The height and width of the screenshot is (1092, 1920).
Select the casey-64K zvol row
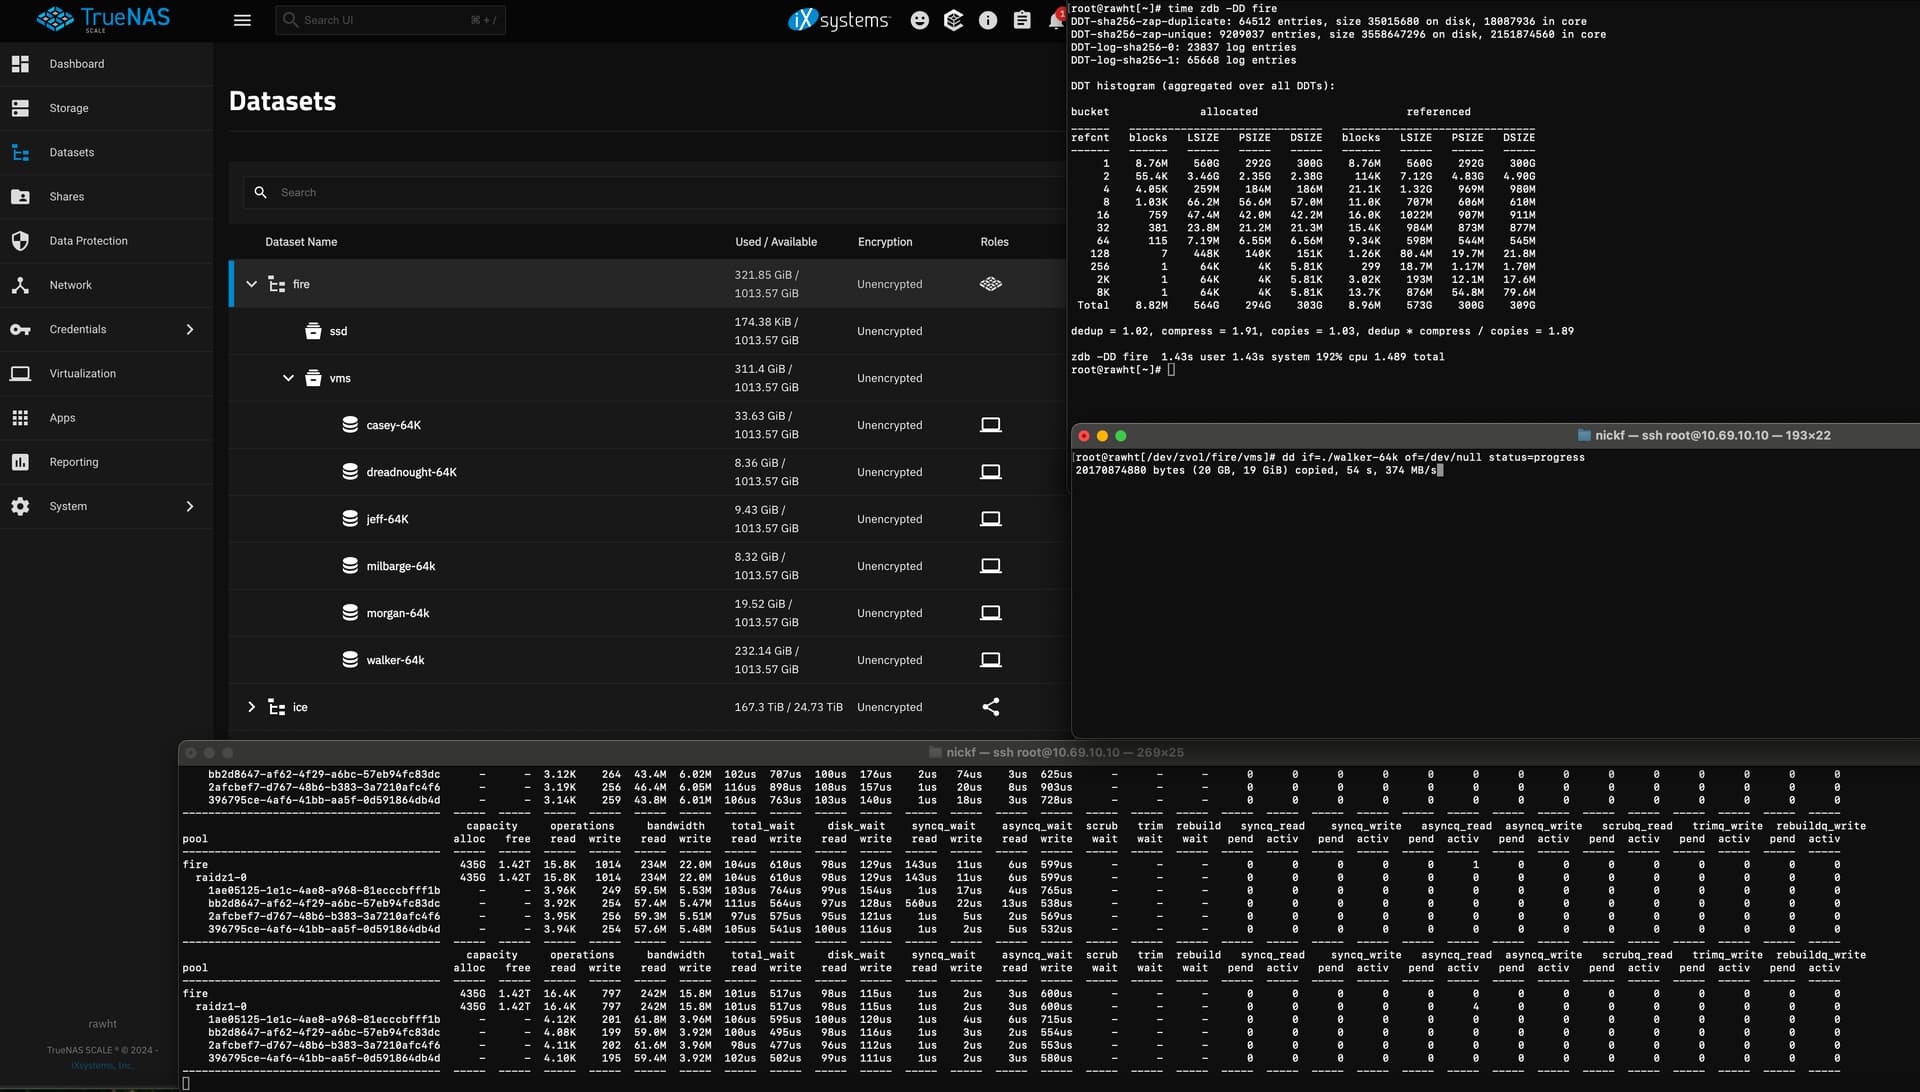coord(393,425)
